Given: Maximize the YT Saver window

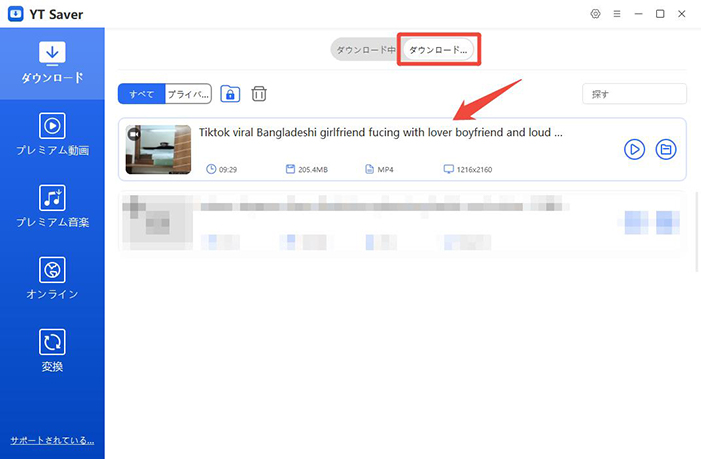Looking at the screenshot, I should coord(660,14).
